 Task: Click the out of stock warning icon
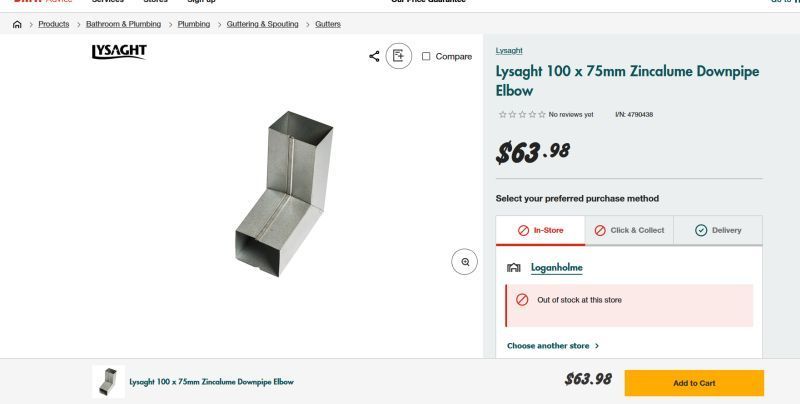pyautogui.click(x=522, y=300)
